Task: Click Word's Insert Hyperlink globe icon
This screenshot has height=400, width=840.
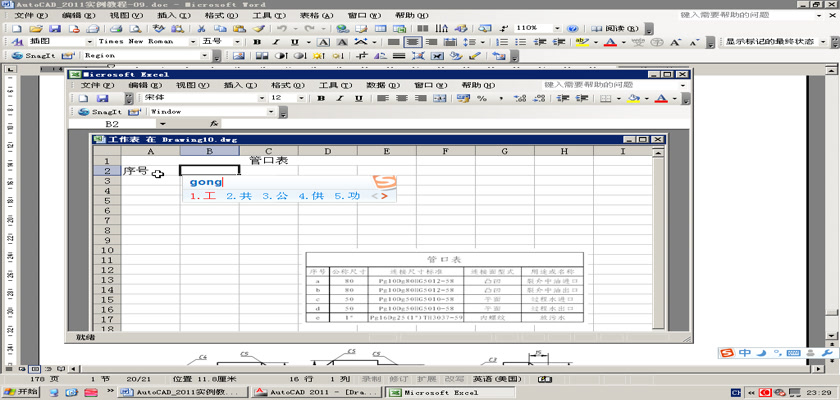Action: [x=341, y=28]
